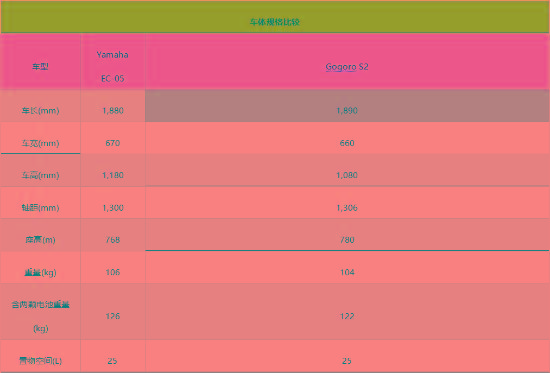
Task: Click the value 660
Action: [x=347, y=143]
